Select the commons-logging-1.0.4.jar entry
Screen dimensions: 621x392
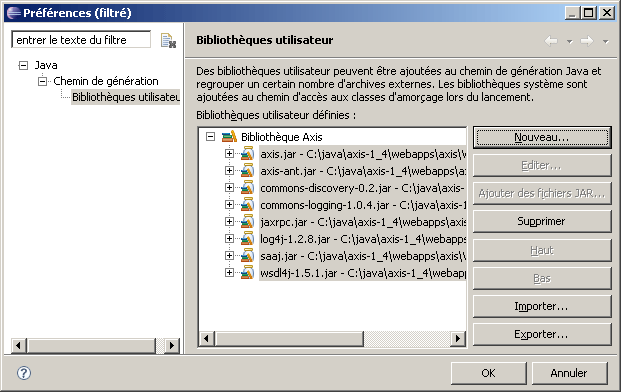[x=363, y=205]
